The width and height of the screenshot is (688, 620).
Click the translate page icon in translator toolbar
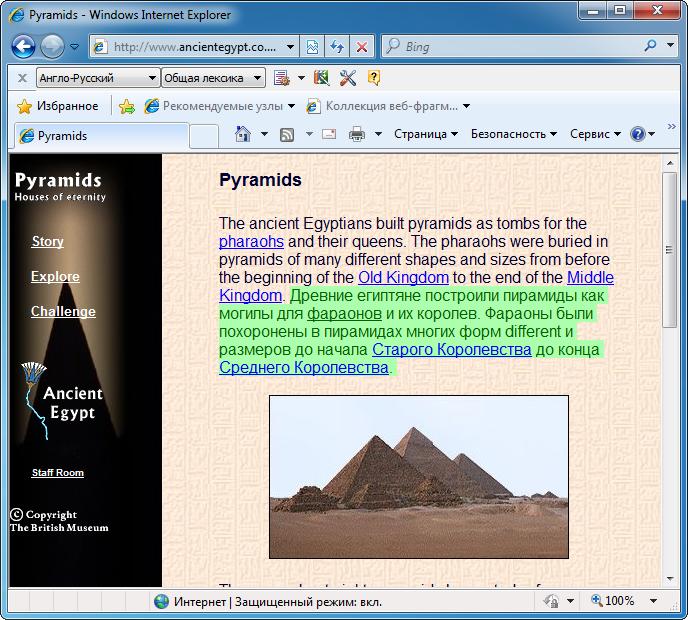pos(282,78)
